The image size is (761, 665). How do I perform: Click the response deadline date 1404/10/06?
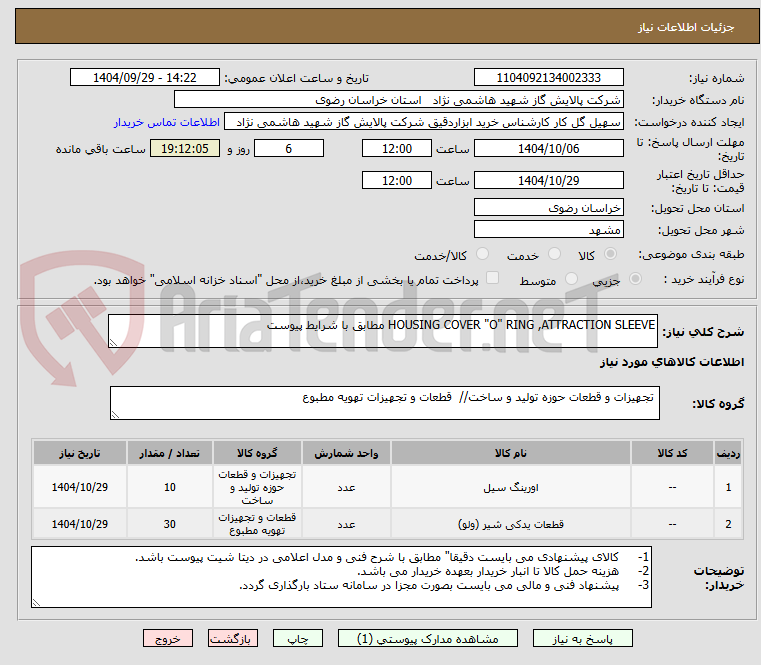click(x=548, y=148)
